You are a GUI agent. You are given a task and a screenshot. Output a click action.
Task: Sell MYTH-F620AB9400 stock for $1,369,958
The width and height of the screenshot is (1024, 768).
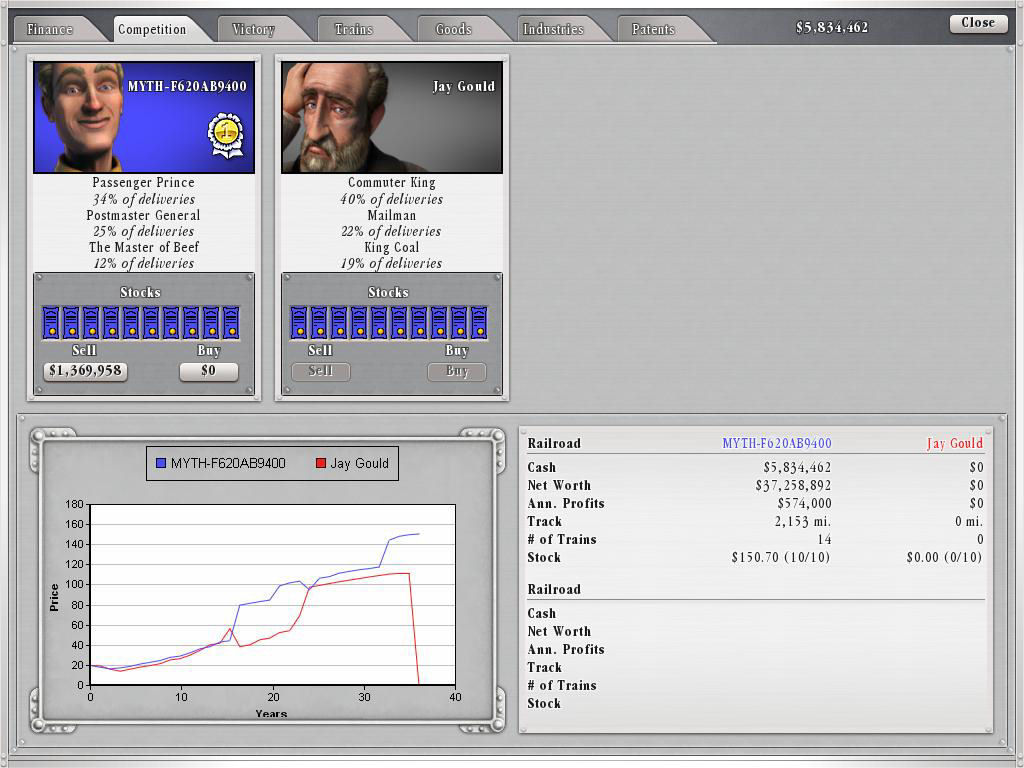[x=85, y=371]
